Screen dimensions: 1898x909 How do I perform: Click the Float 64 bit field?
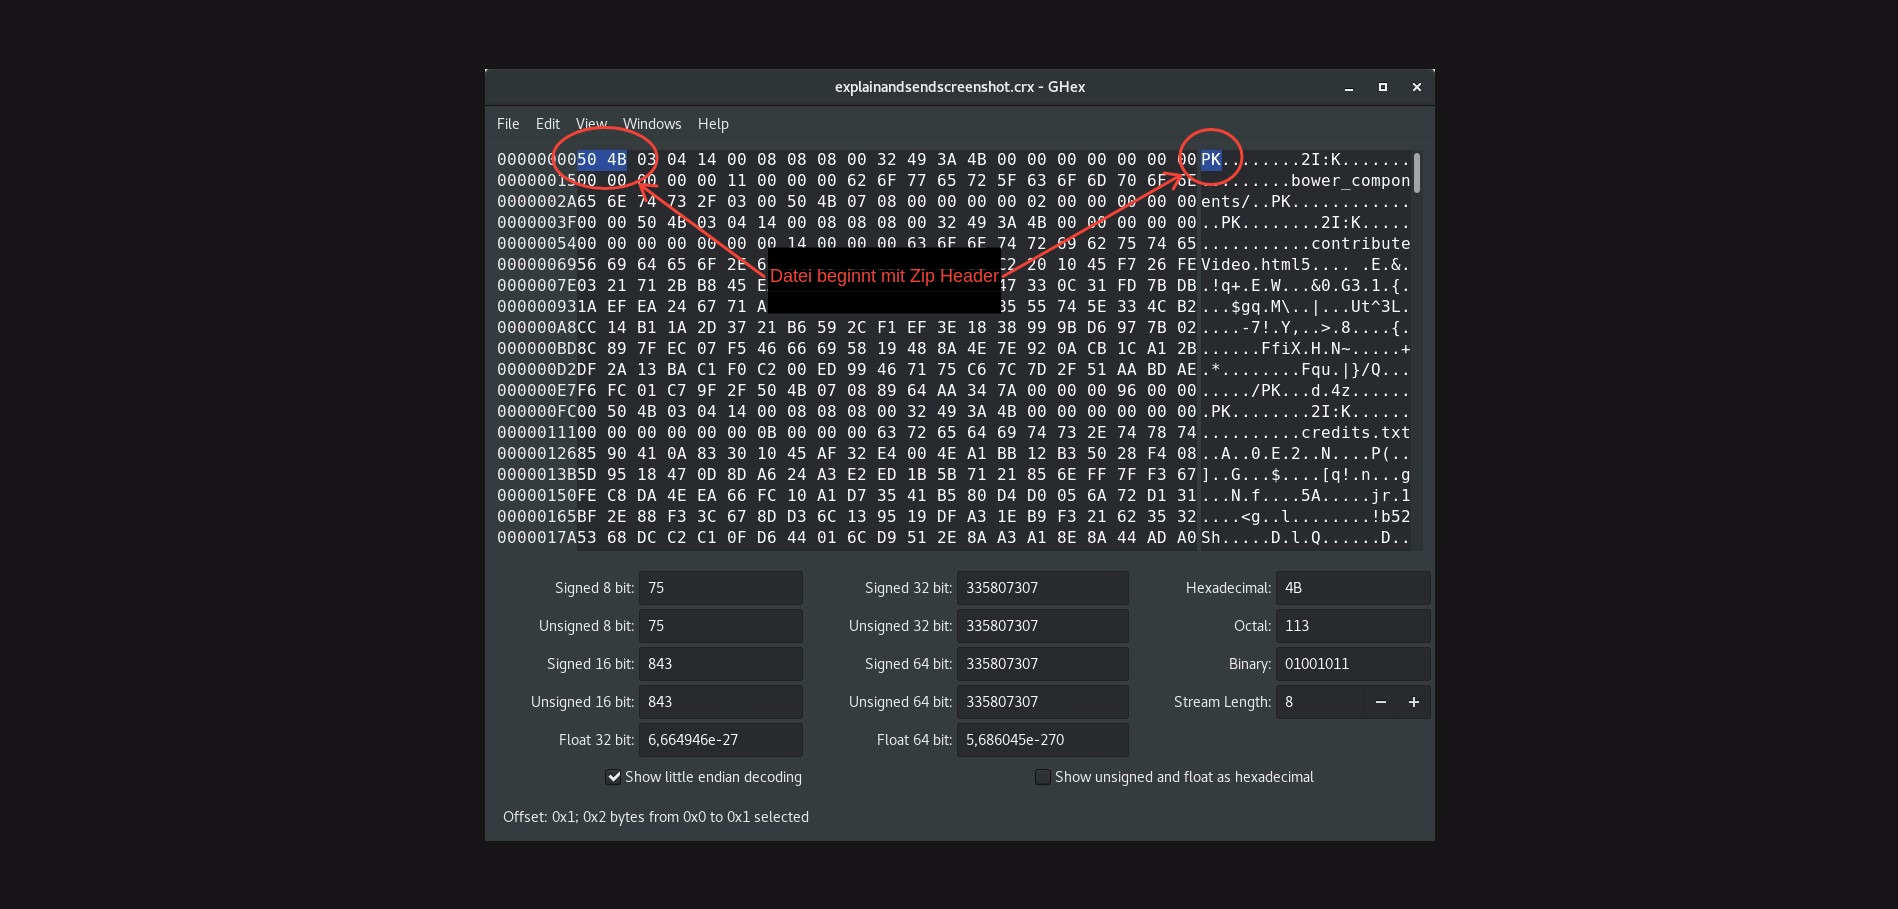1042,740
